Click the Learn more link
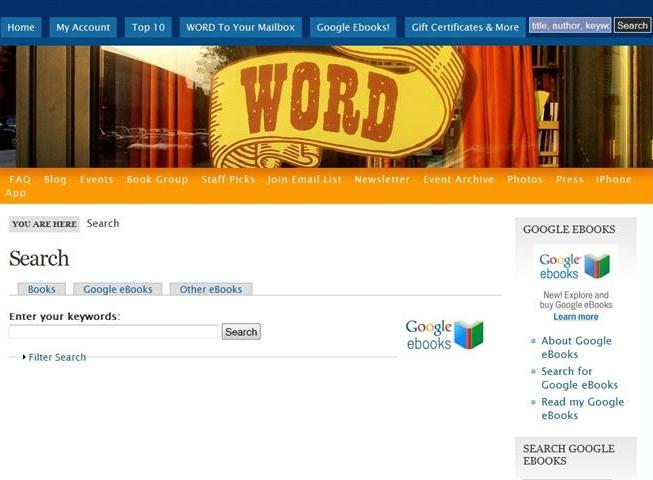This screenshot has height=480, width=653. pyautogui.click(x=576, y=317)
